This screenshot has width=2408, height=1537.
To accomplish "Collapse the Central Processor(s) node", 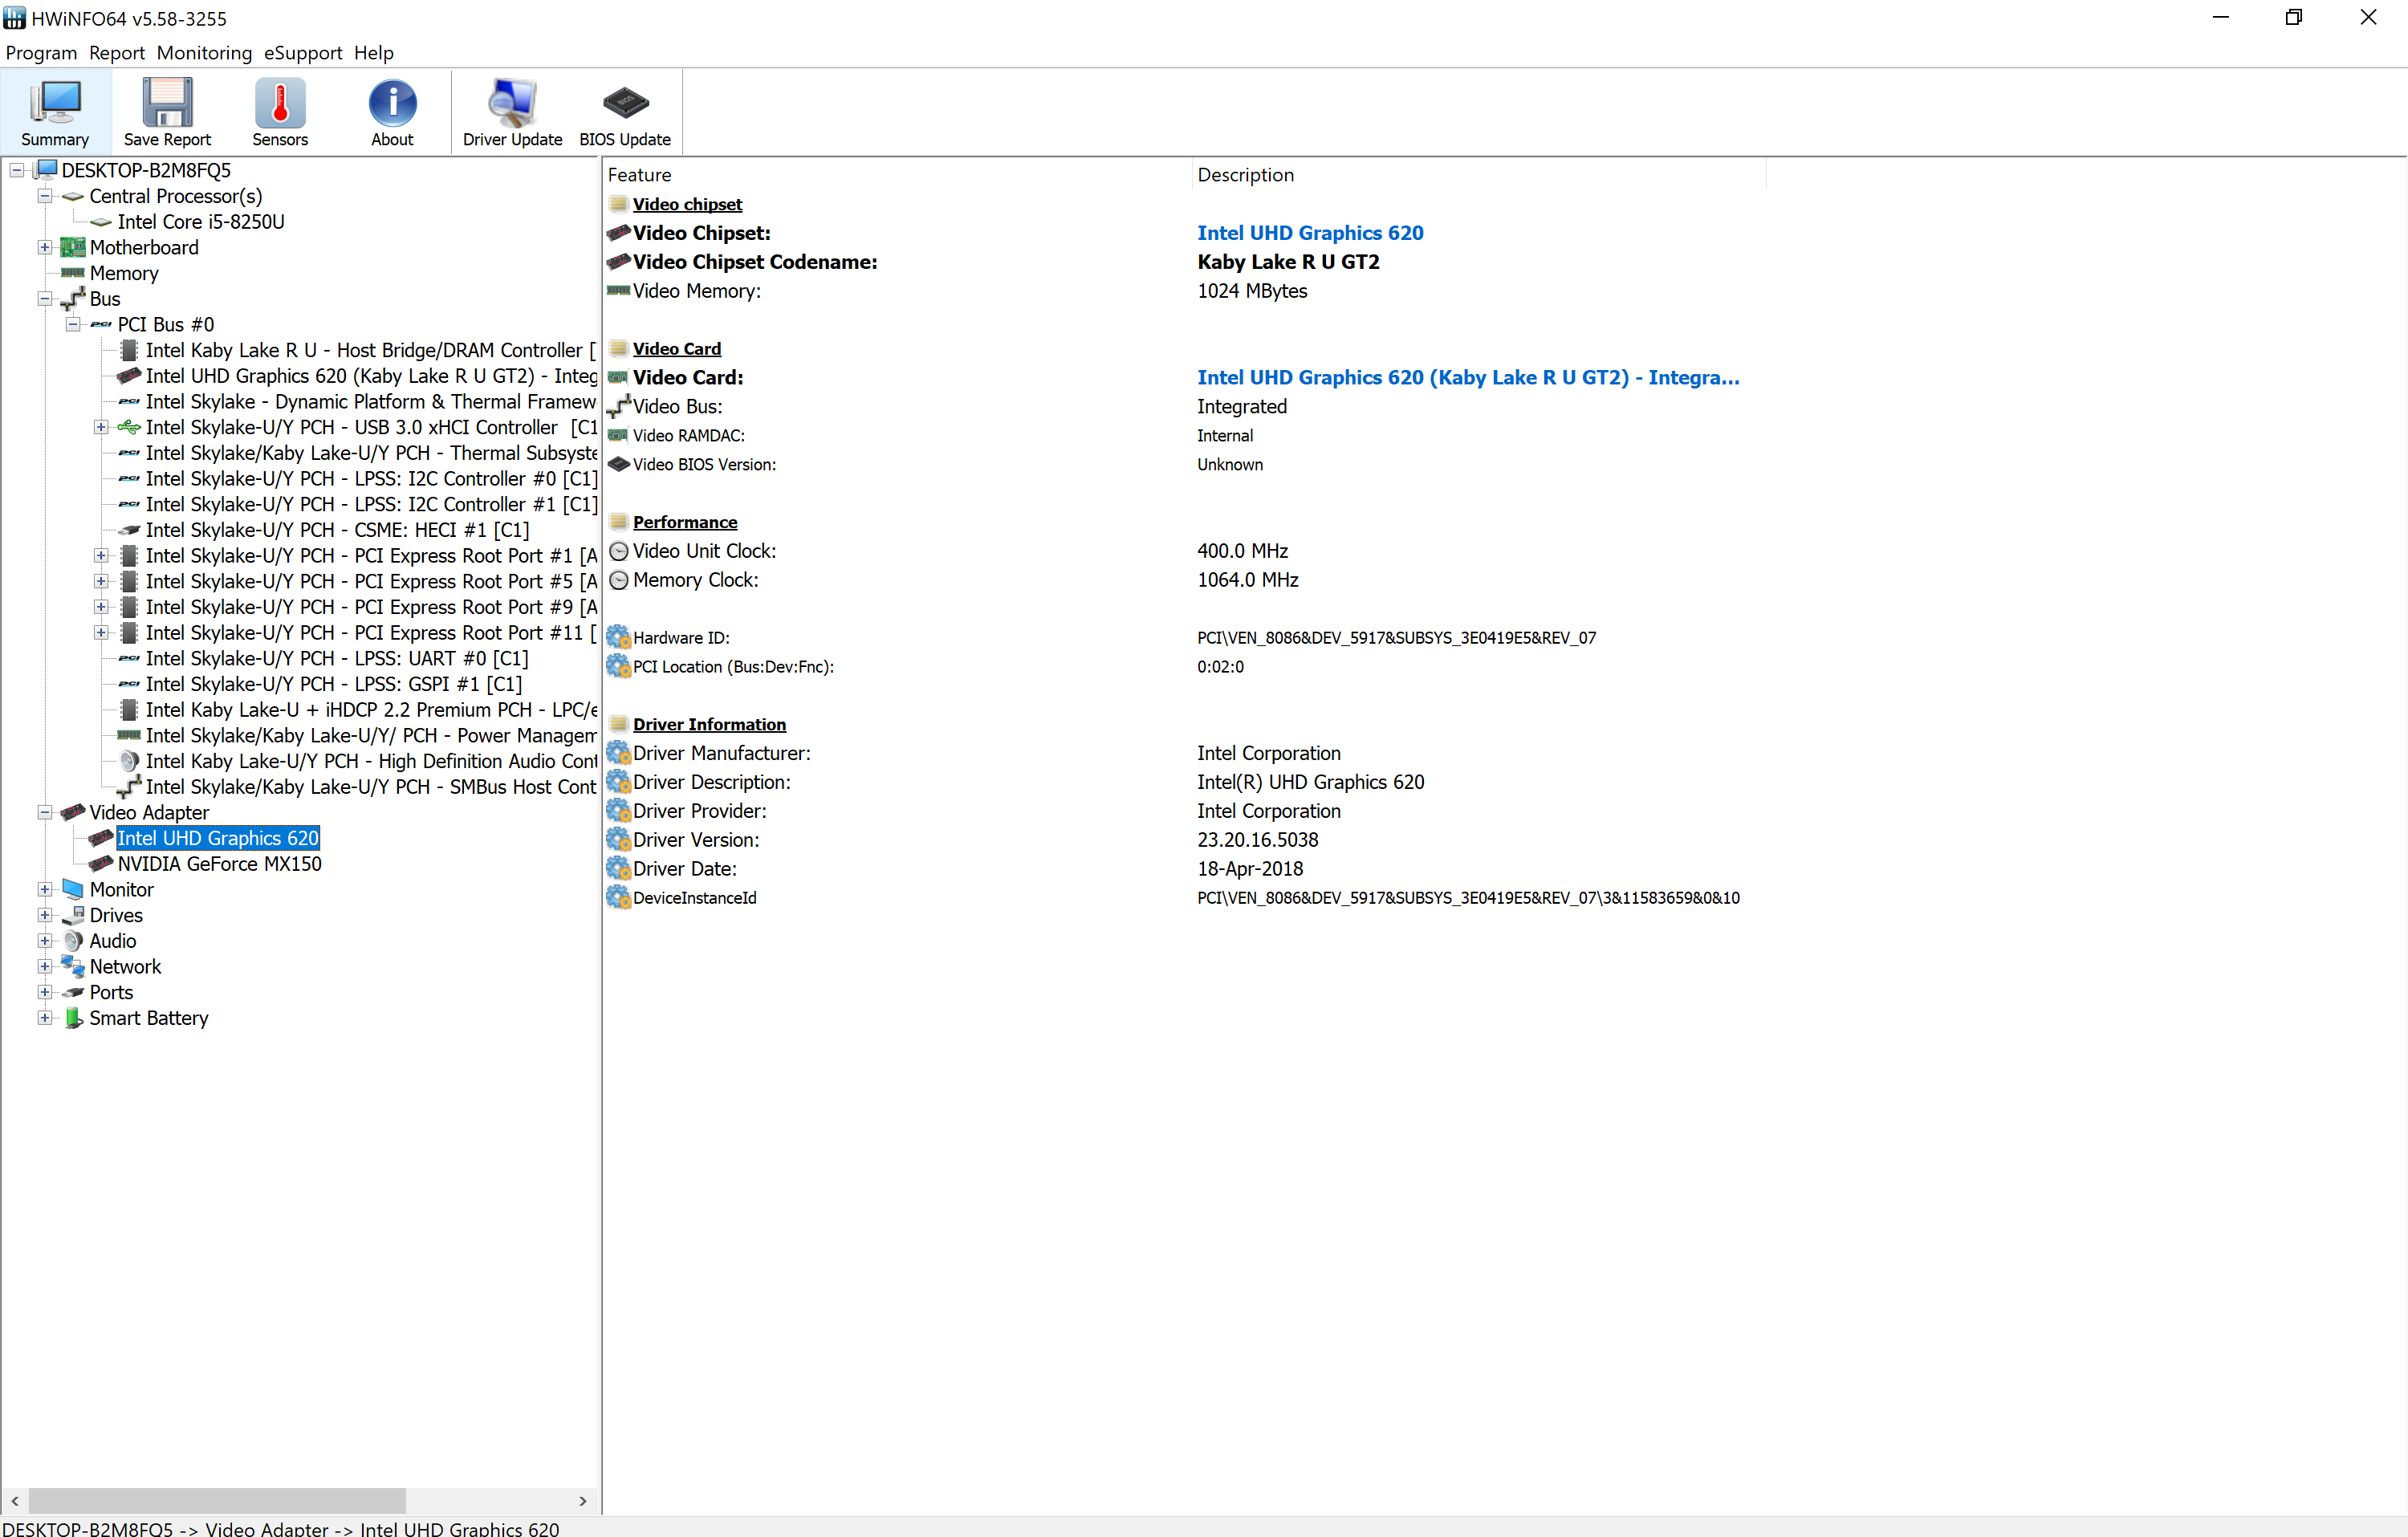I will pyautogui.click(x=45, y=196).
